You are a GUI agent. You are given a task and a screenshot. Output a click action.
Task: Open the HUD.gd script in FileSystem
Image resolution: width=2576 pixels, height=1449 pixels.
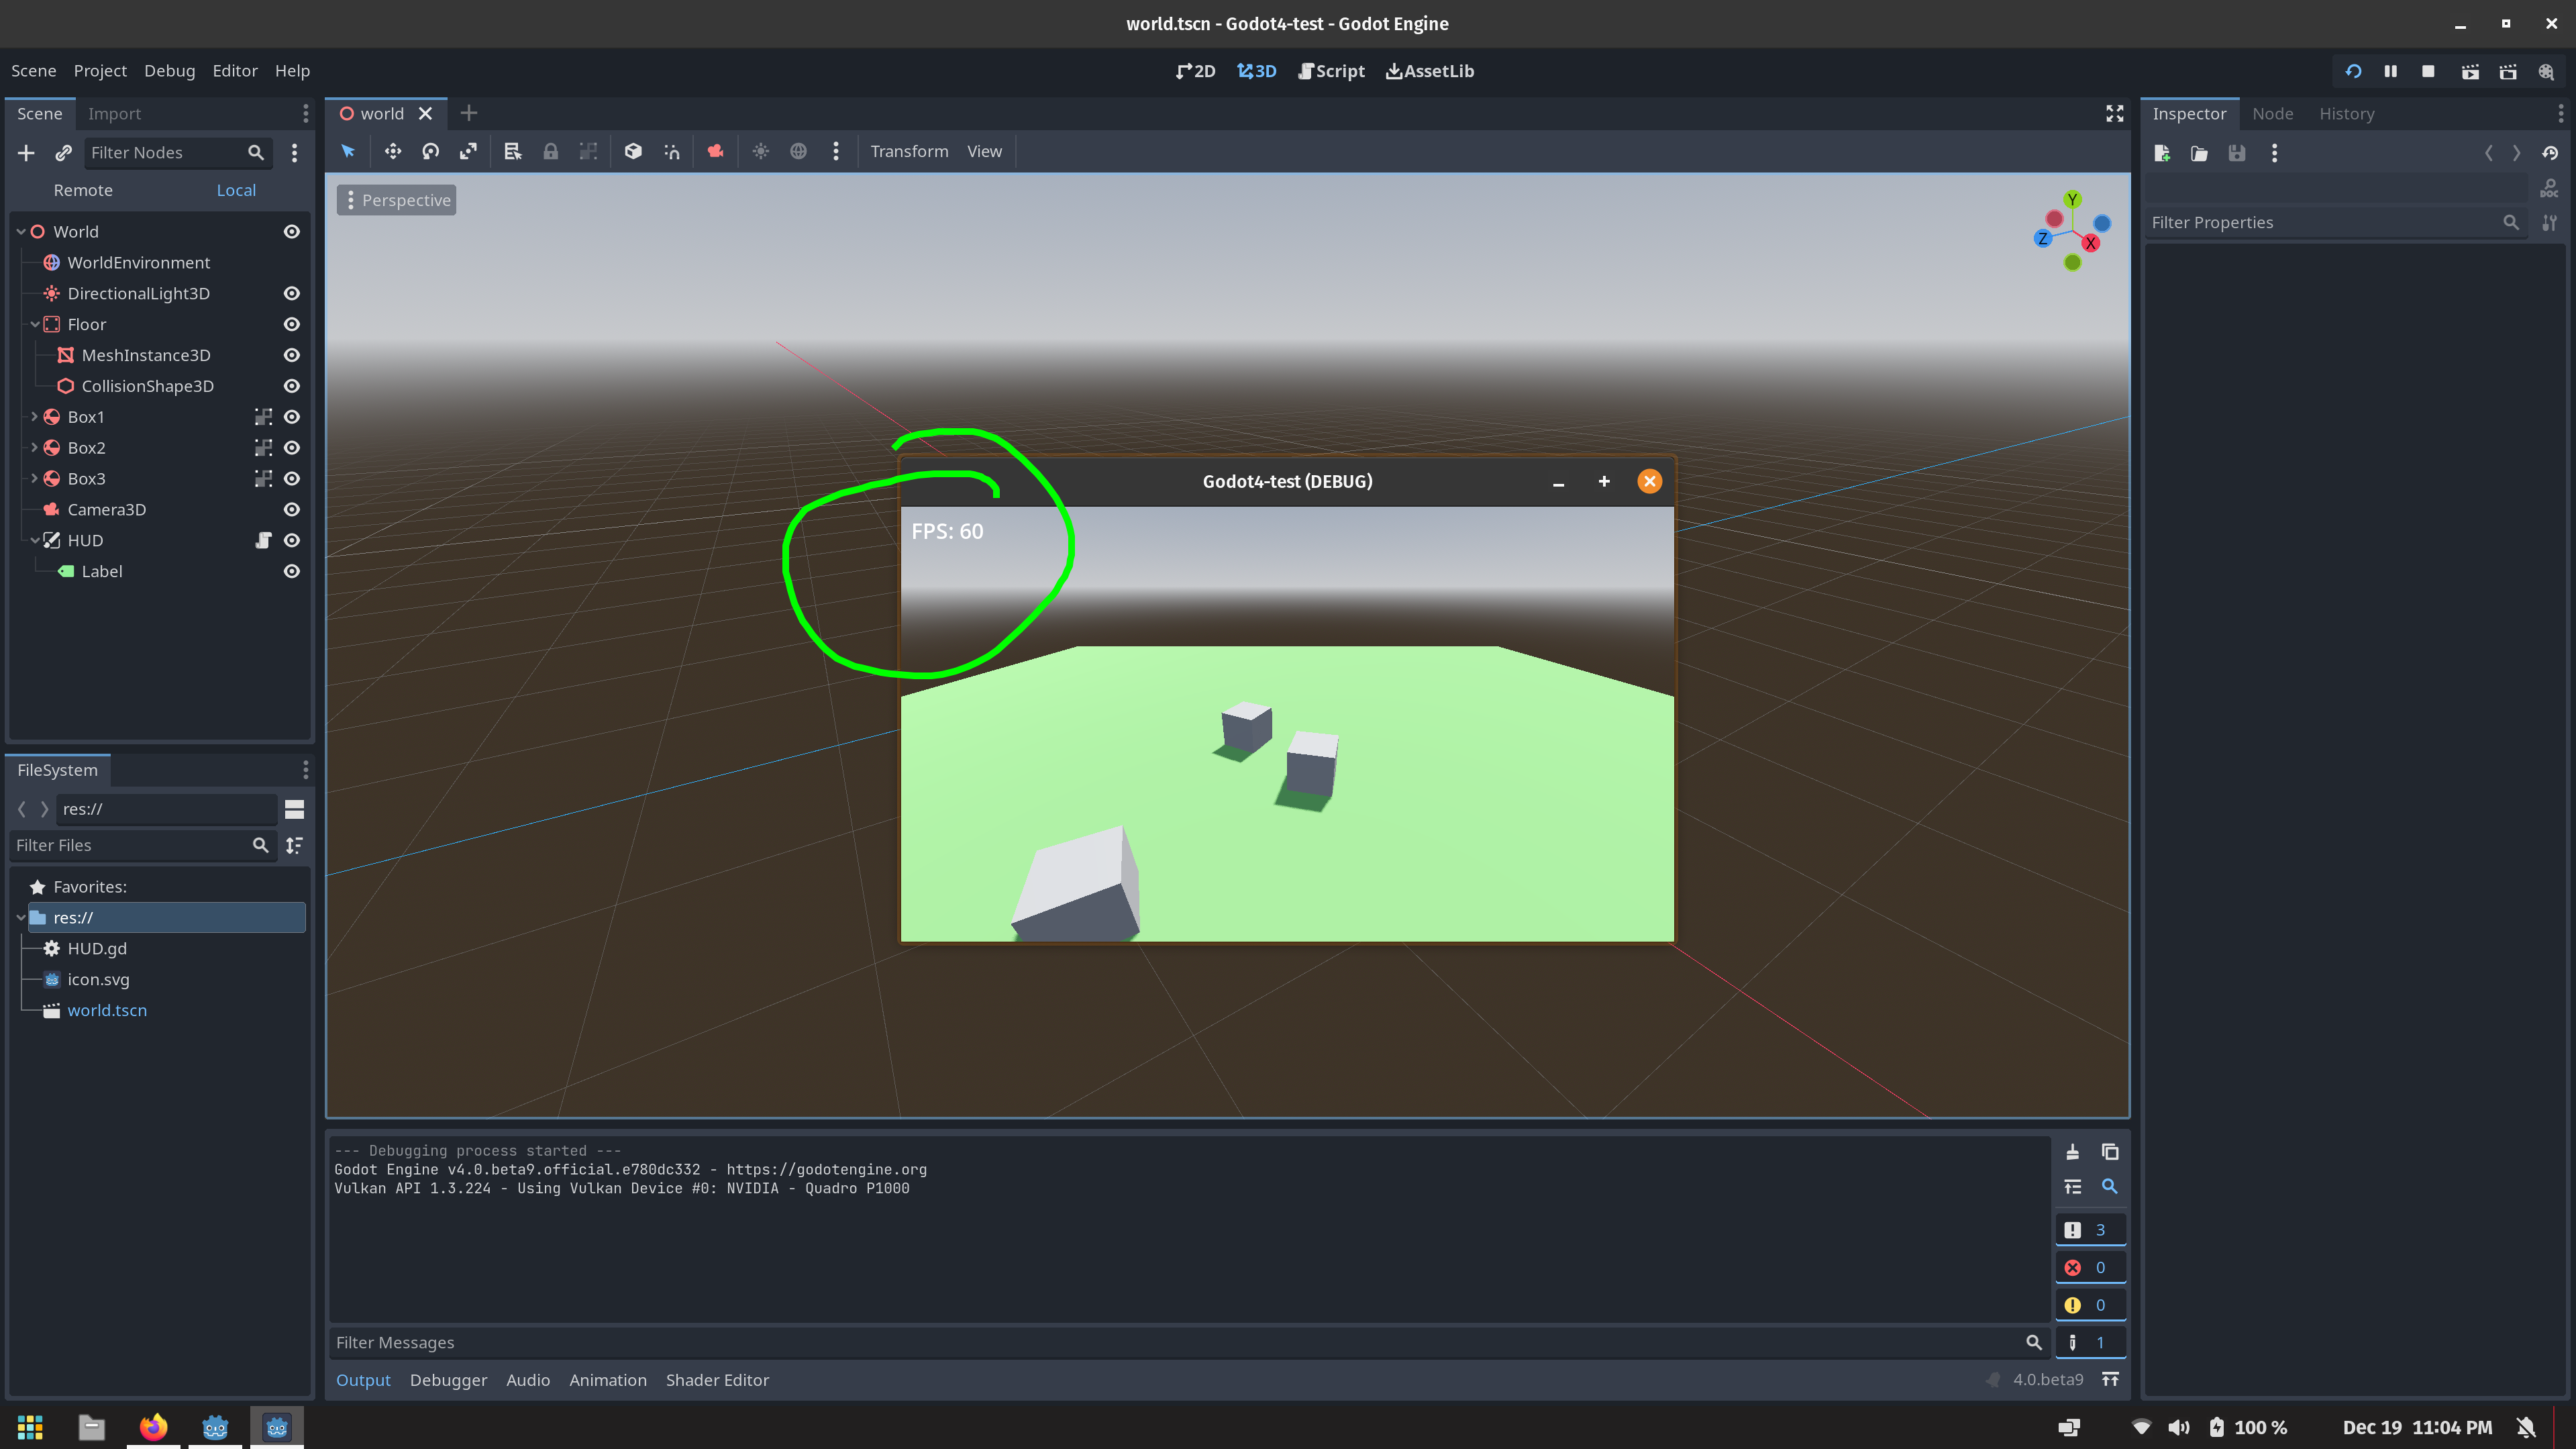click(97, 948)
